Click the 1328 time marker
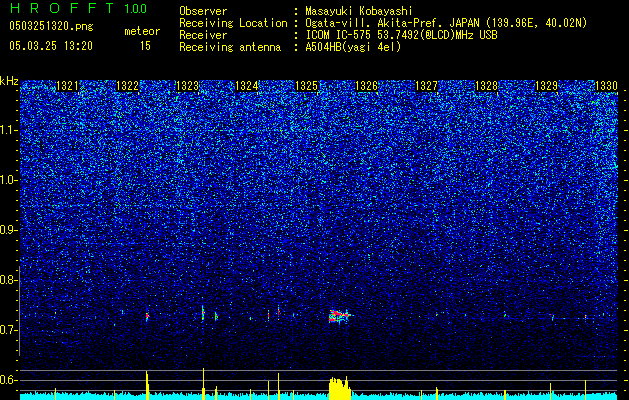The height and width of the screenshot is (400, 629). click(486, 86)
